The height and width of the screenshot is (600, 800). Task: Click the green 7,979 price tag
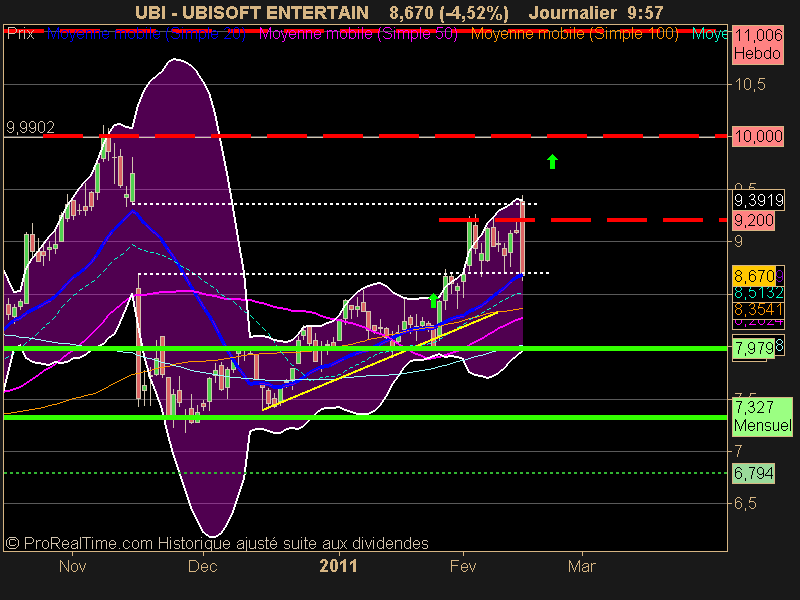point(754,348)
